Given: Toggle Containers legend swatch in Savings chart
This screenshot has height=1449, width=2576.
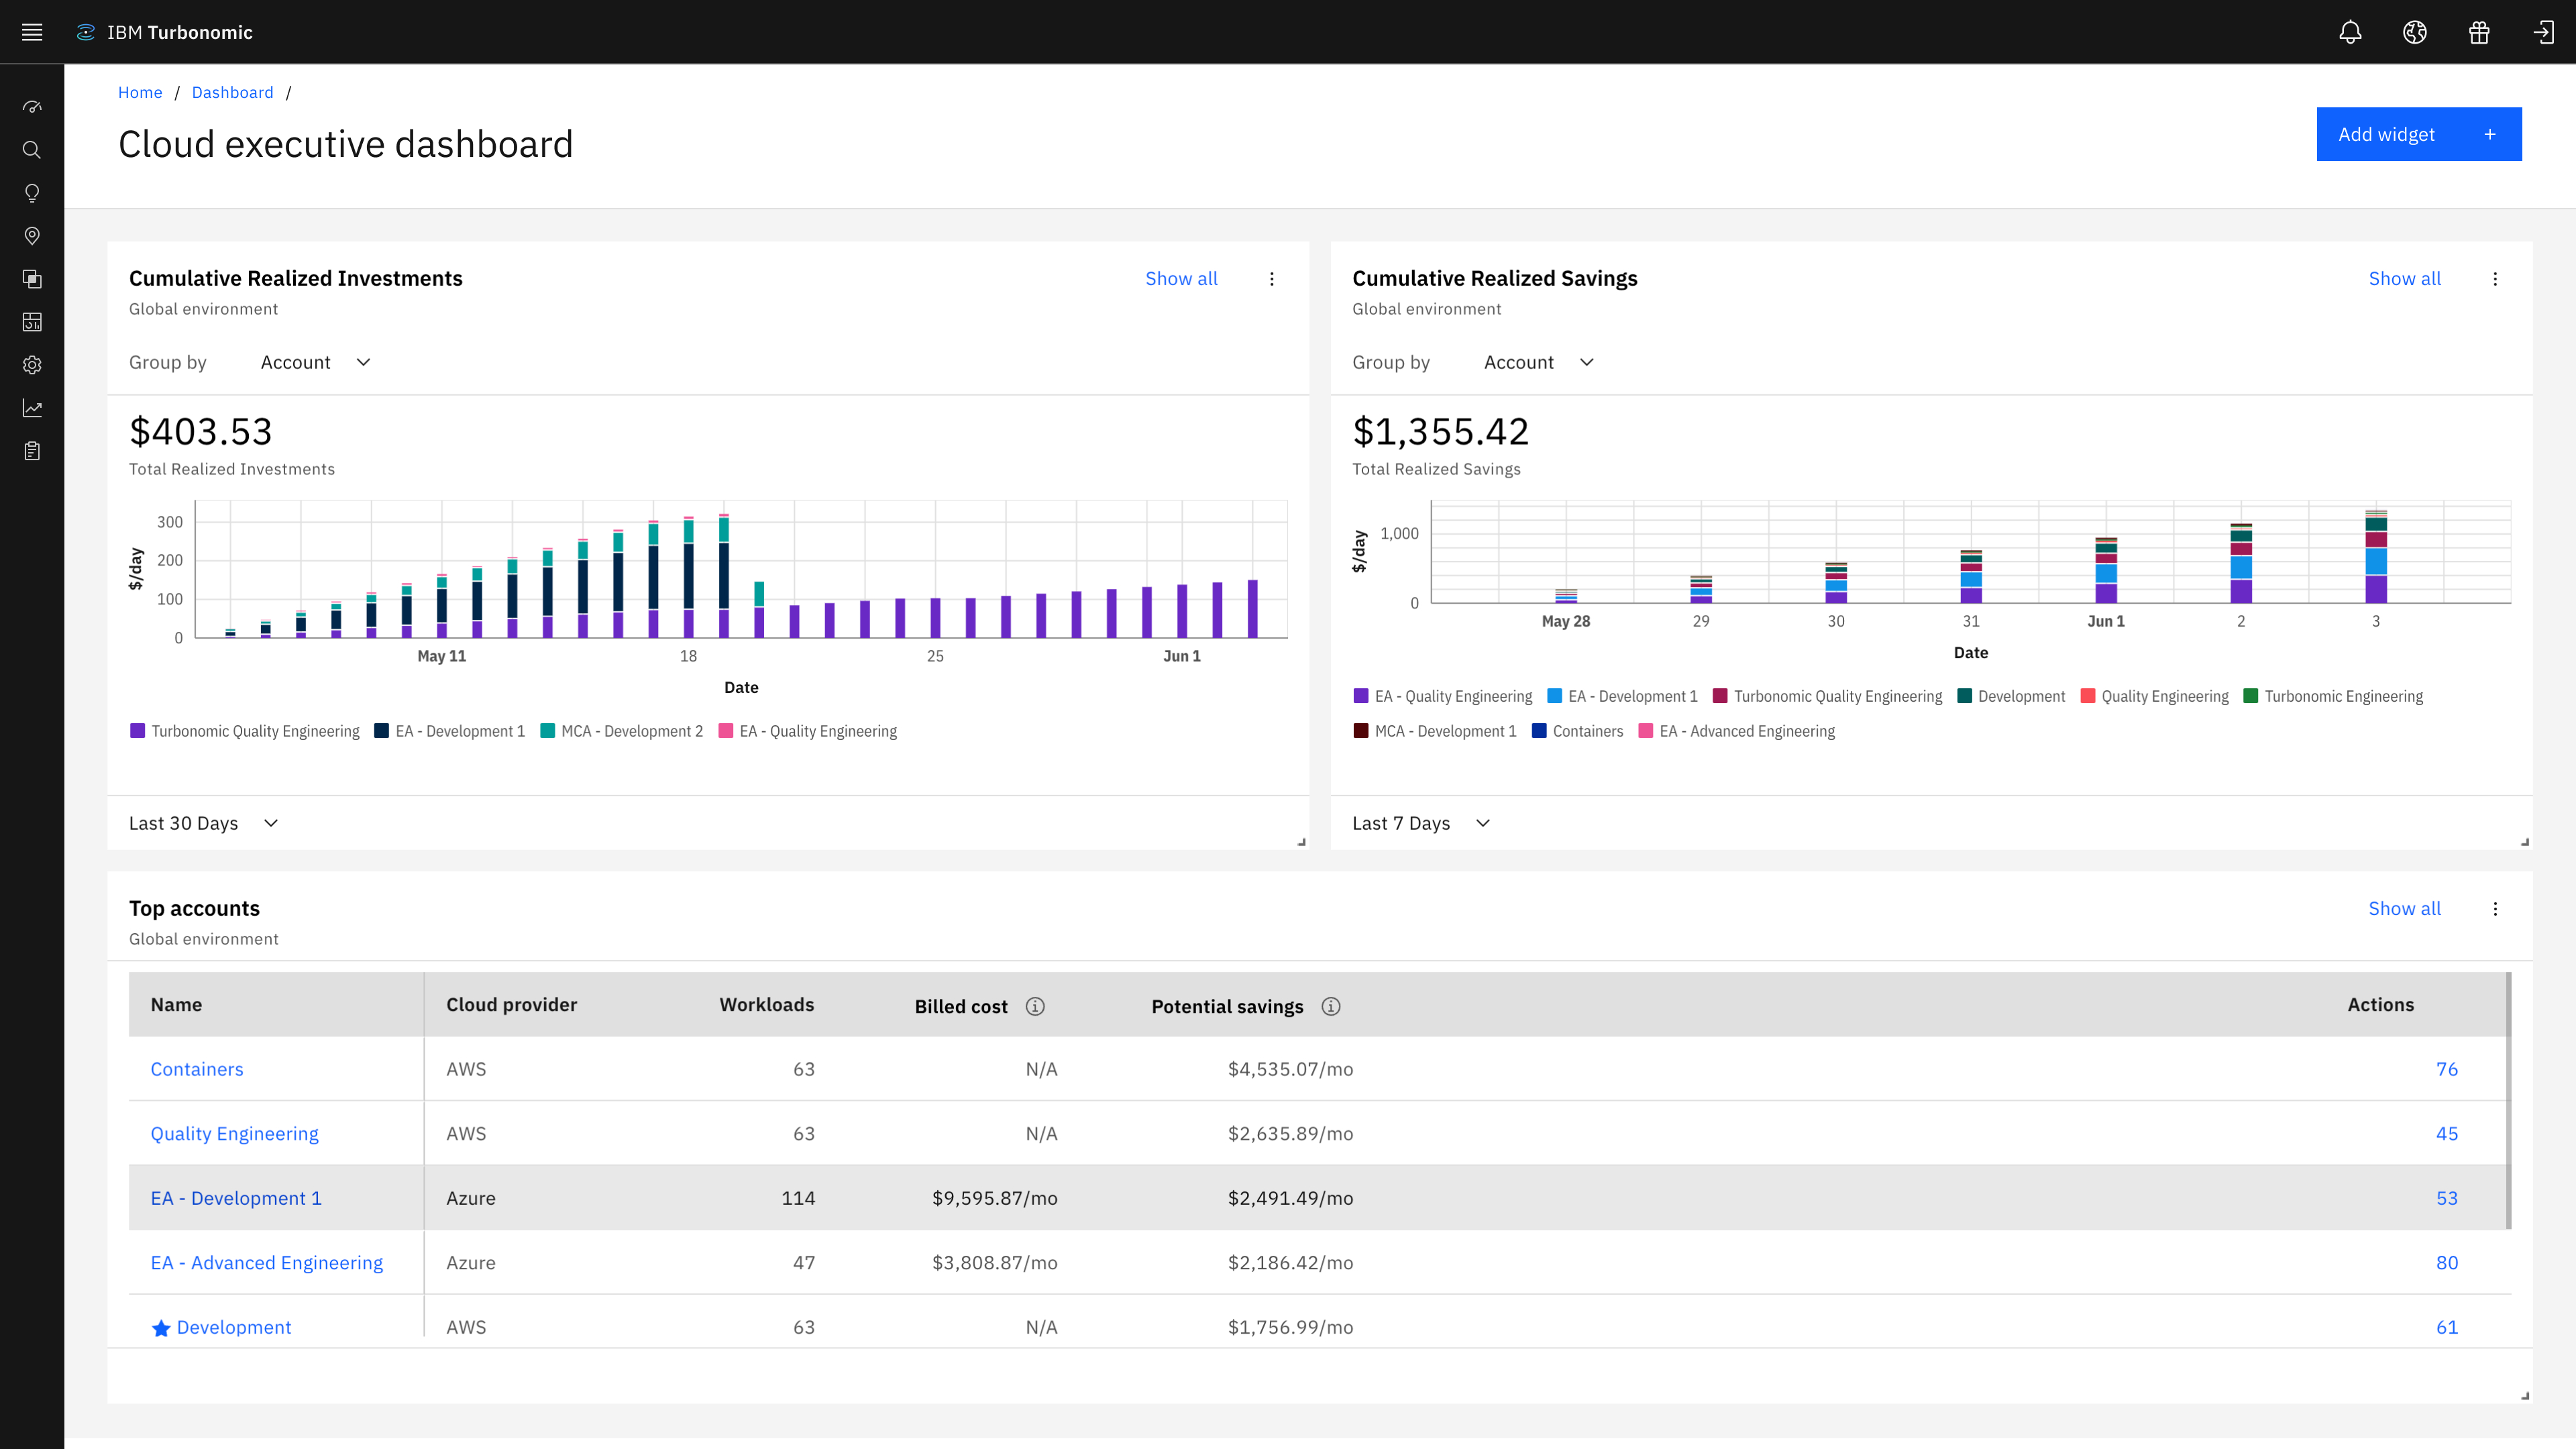Looking at the screenshot, I should coord(1539,731).
